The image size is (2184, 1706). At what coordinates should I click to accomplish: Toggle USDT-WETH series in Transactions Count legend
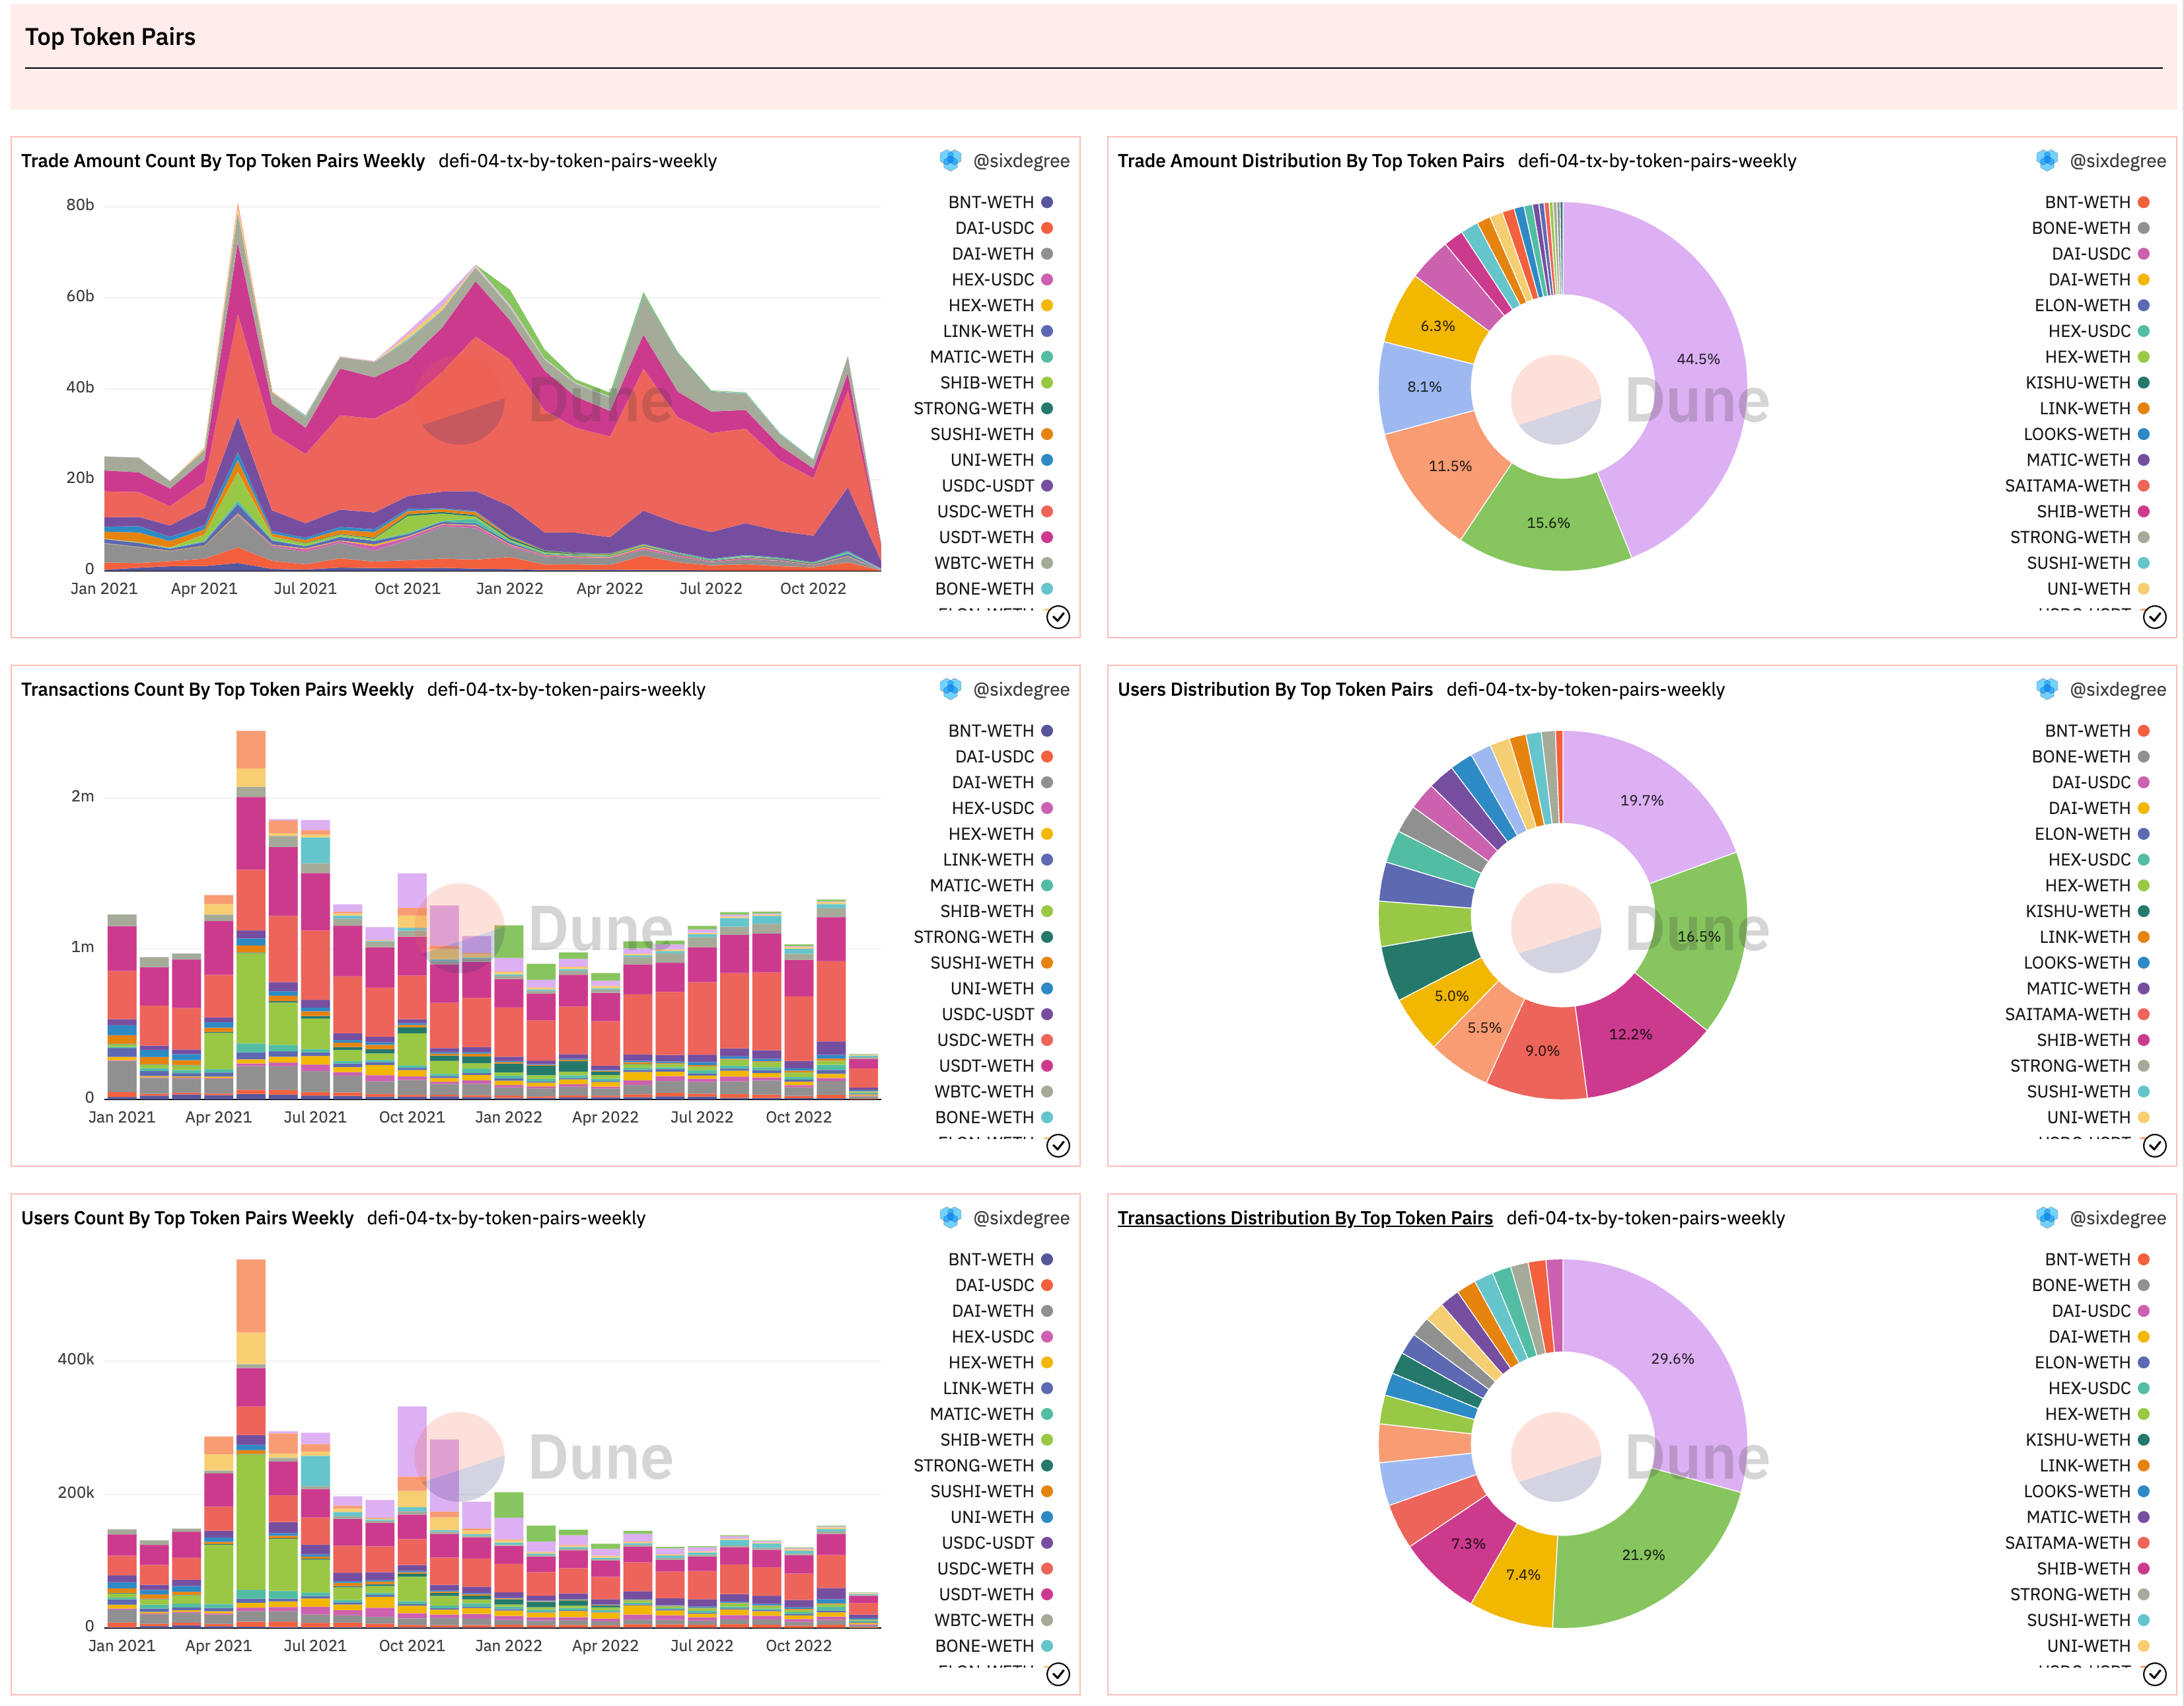pyautogui.click(x=995, y=1066)
